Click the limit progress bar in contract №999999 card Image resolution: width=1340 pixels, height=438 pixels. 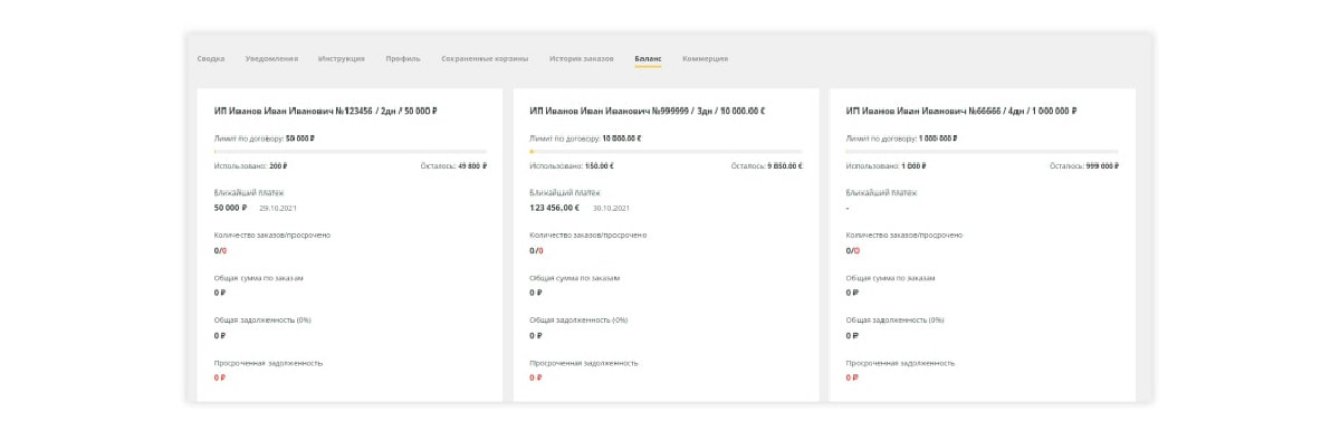(666, 152)
